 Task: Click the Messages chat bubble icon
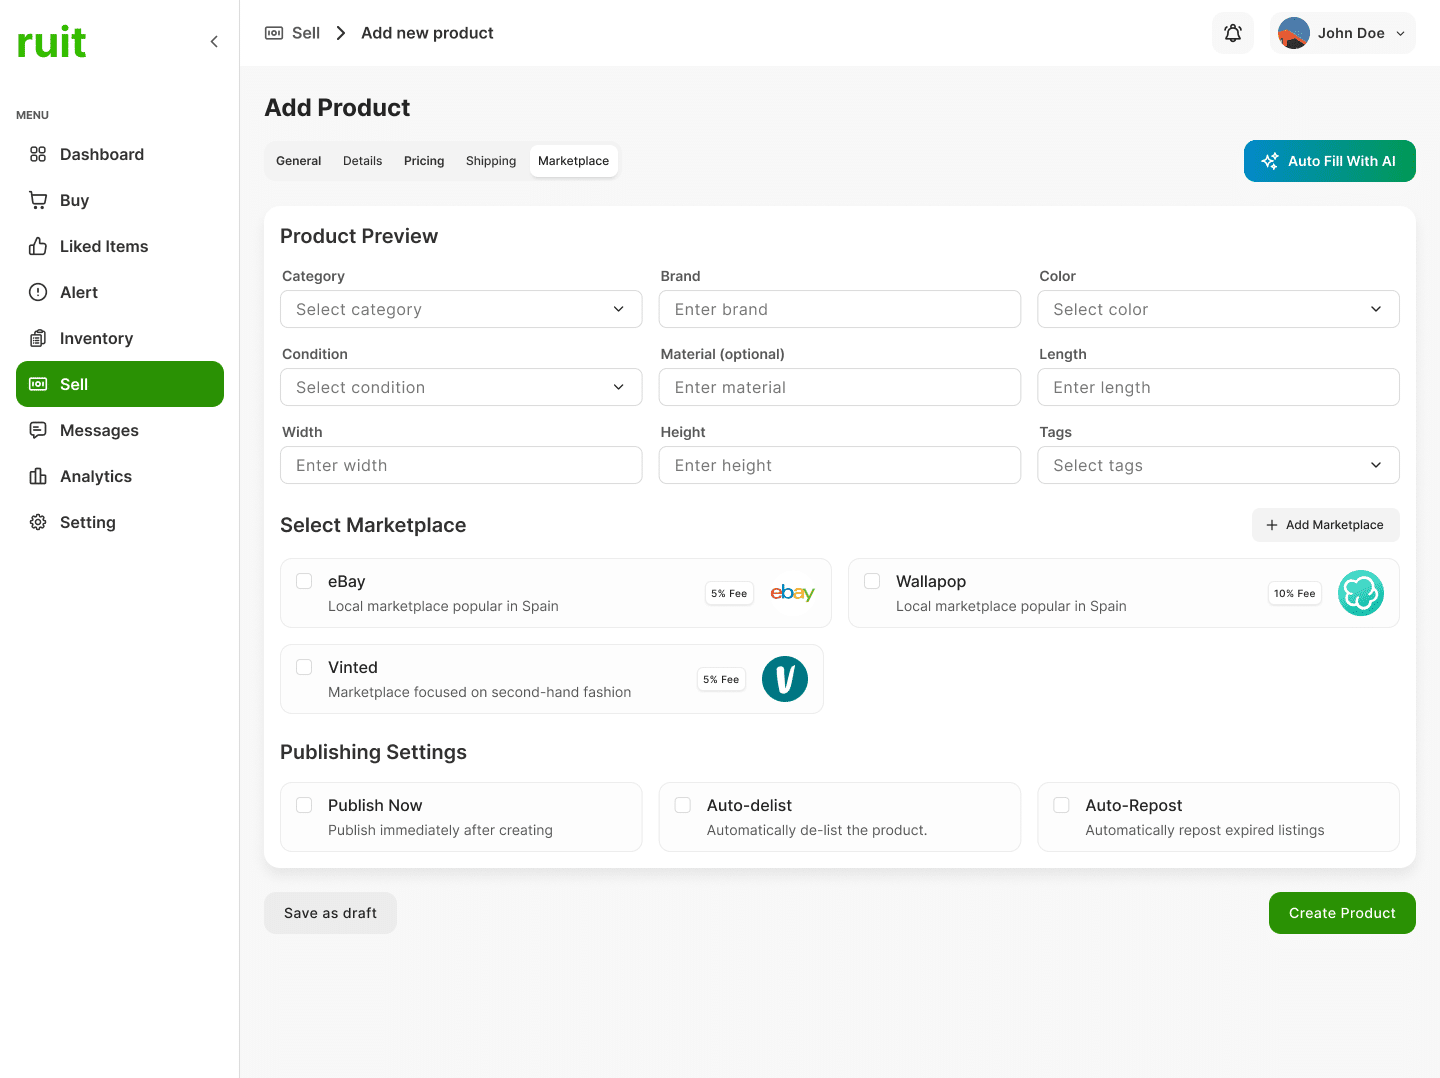(38, 430)
